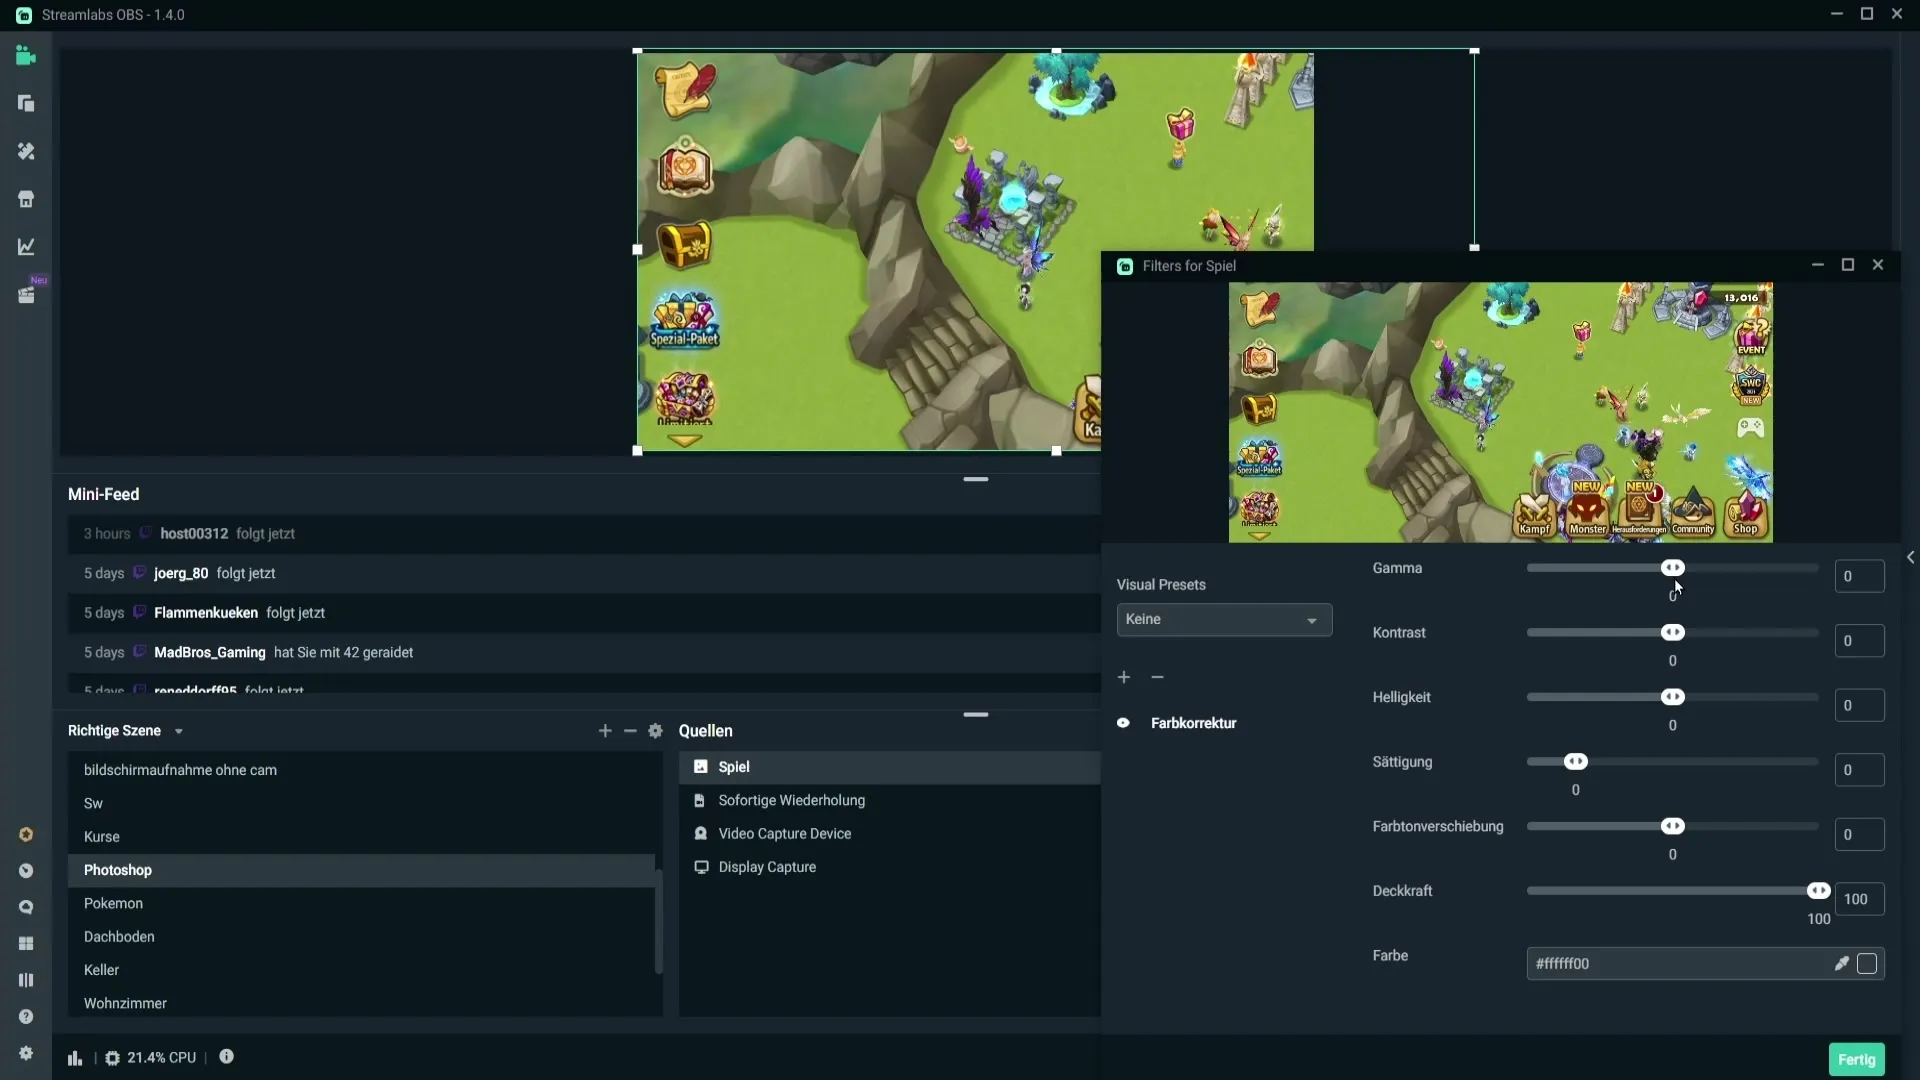Image resolution: width=1920 pixels, height=1080 pixels.
Task: Select the Sofortige Wiederholung source
Action: (890, 801)
